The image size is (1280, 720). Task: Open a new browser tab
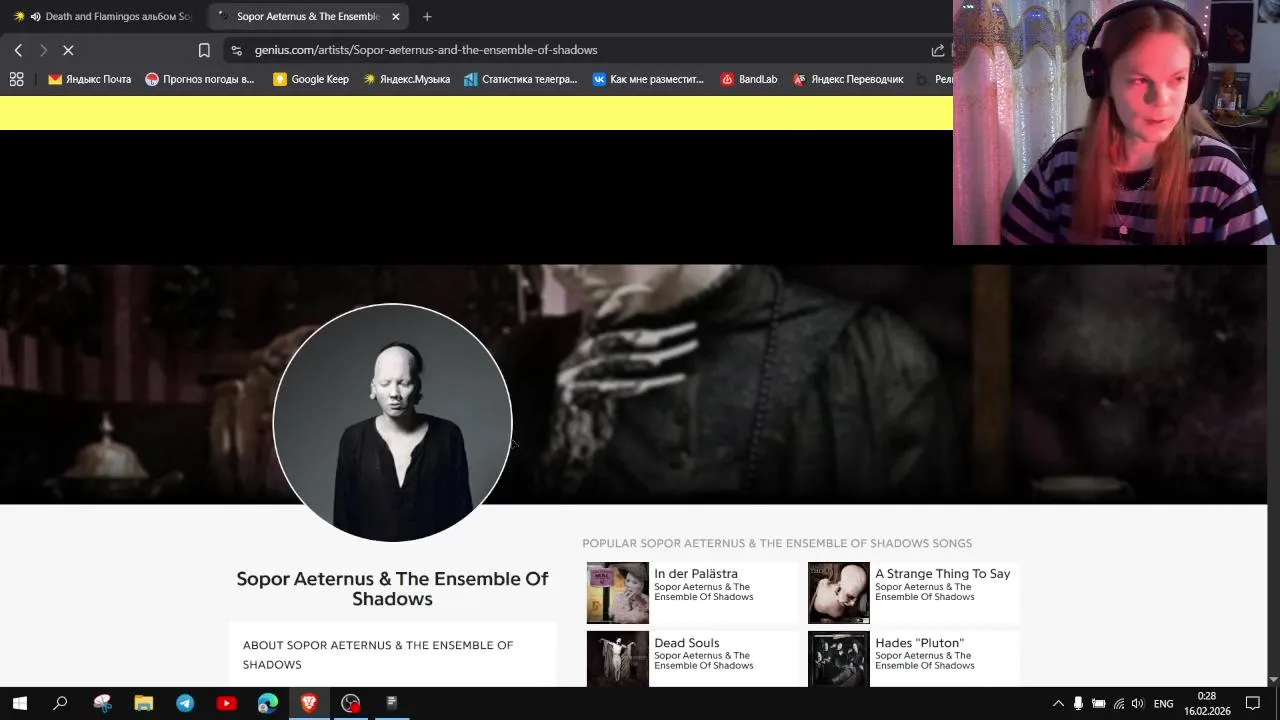(x=427, y=16)
